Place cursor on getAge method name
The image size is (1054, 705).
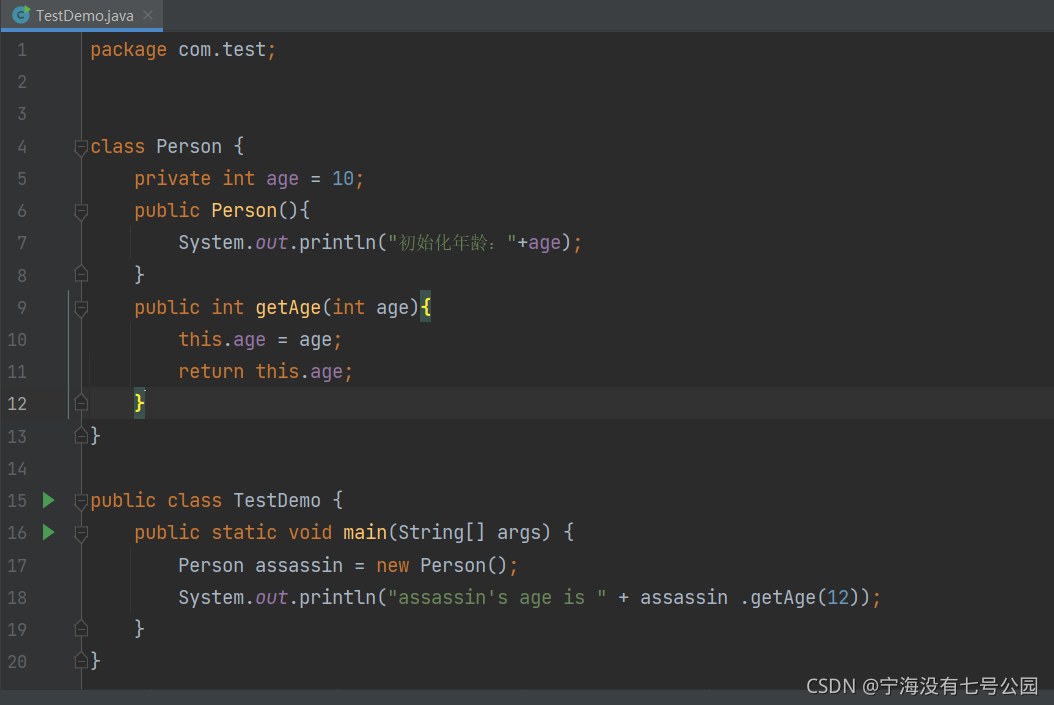tap(288, 308)
